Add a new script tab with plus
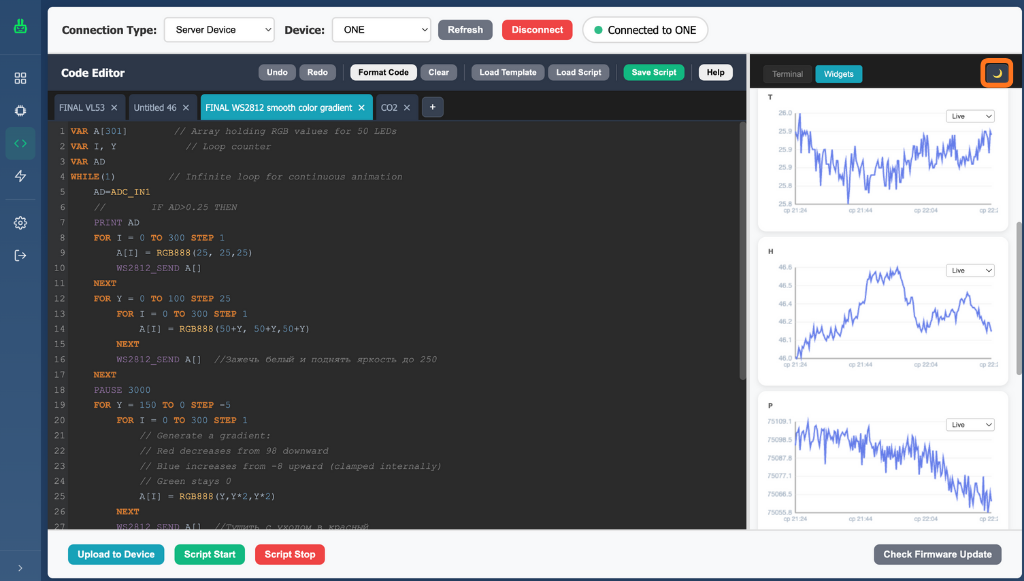Screen dimensions: 1024x581 pyautogui.click(x=433, y=107)
